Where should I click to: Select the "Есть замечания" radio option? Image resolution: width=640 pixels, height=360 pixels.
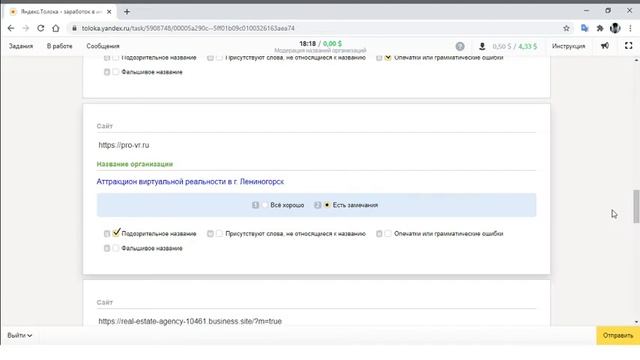[x=327, y=205]
